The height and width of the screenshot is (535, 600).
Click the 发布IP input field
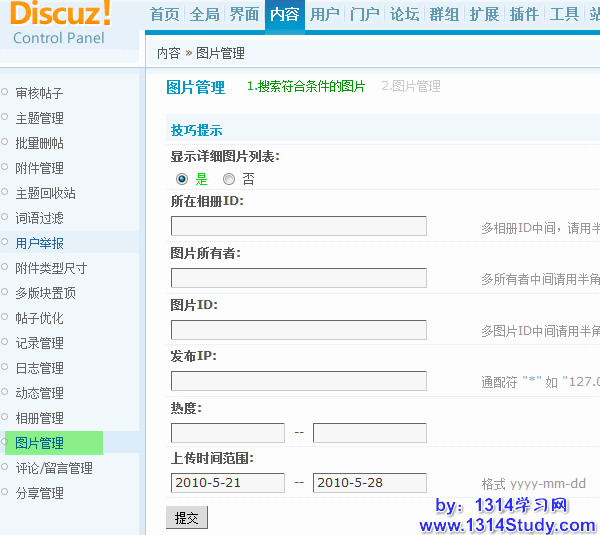[298, 381]
